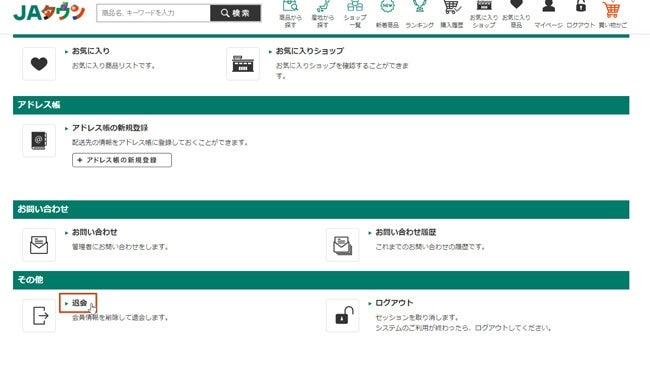Open the お気に入りショップ link
Viewport: 650px width, 377px height.
(309, 51)
